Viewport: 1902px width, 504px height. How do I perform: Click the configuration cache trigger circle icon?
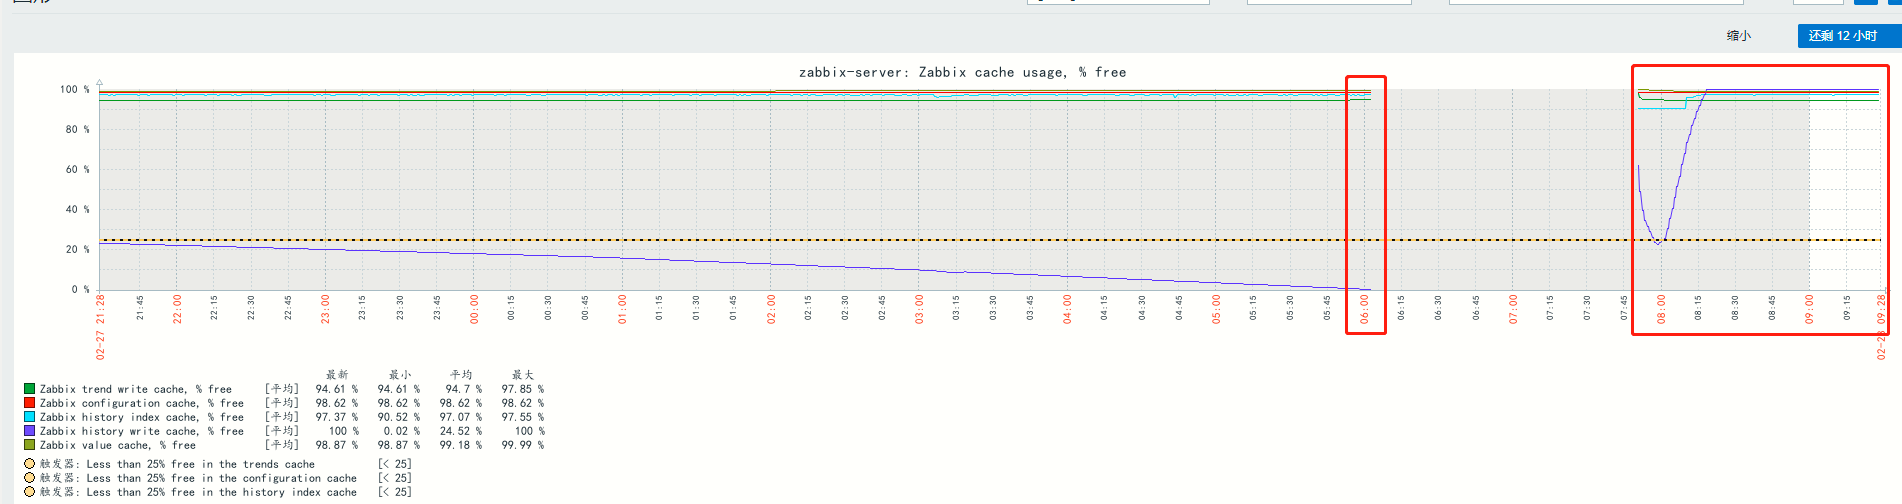pyautogui.click(x=30, y=478)
